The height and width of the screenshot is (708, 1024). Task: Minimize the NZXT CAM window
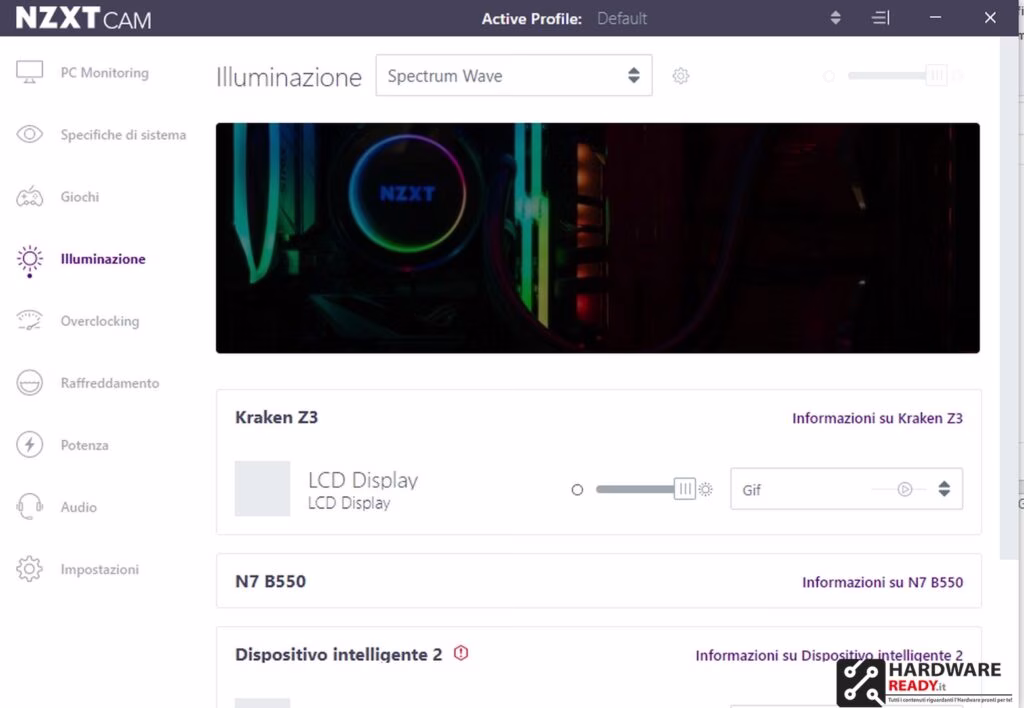pyautogui.click(x=935, y=18)
